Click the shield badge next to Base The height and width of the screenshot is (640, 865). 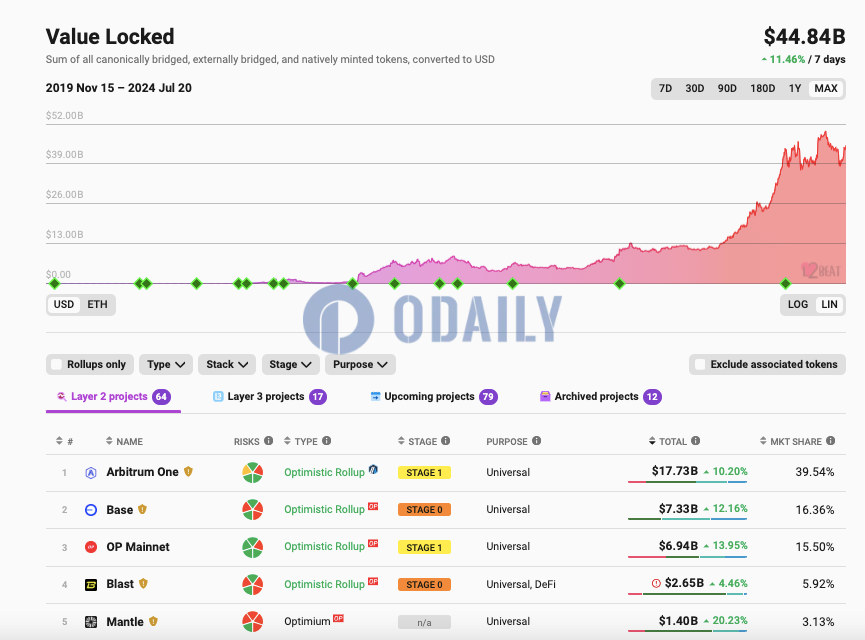click(x=142, y=509)
